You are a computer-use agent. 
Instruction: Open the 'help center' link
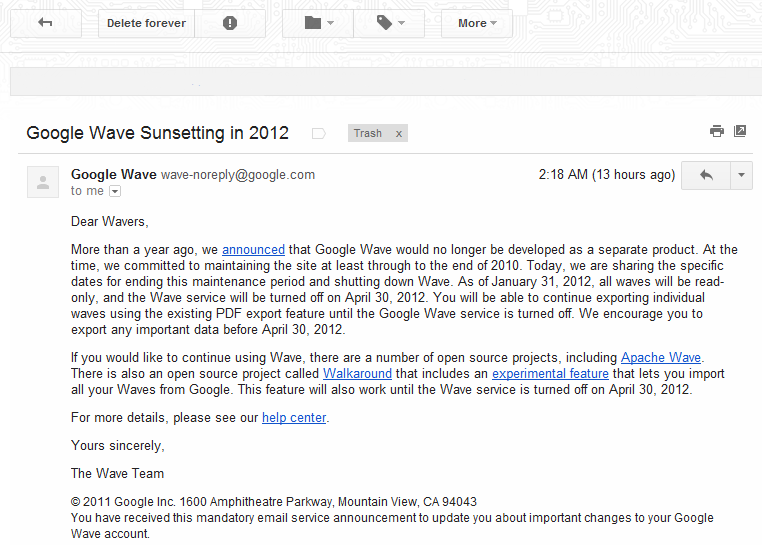click(x=294, y=418)
